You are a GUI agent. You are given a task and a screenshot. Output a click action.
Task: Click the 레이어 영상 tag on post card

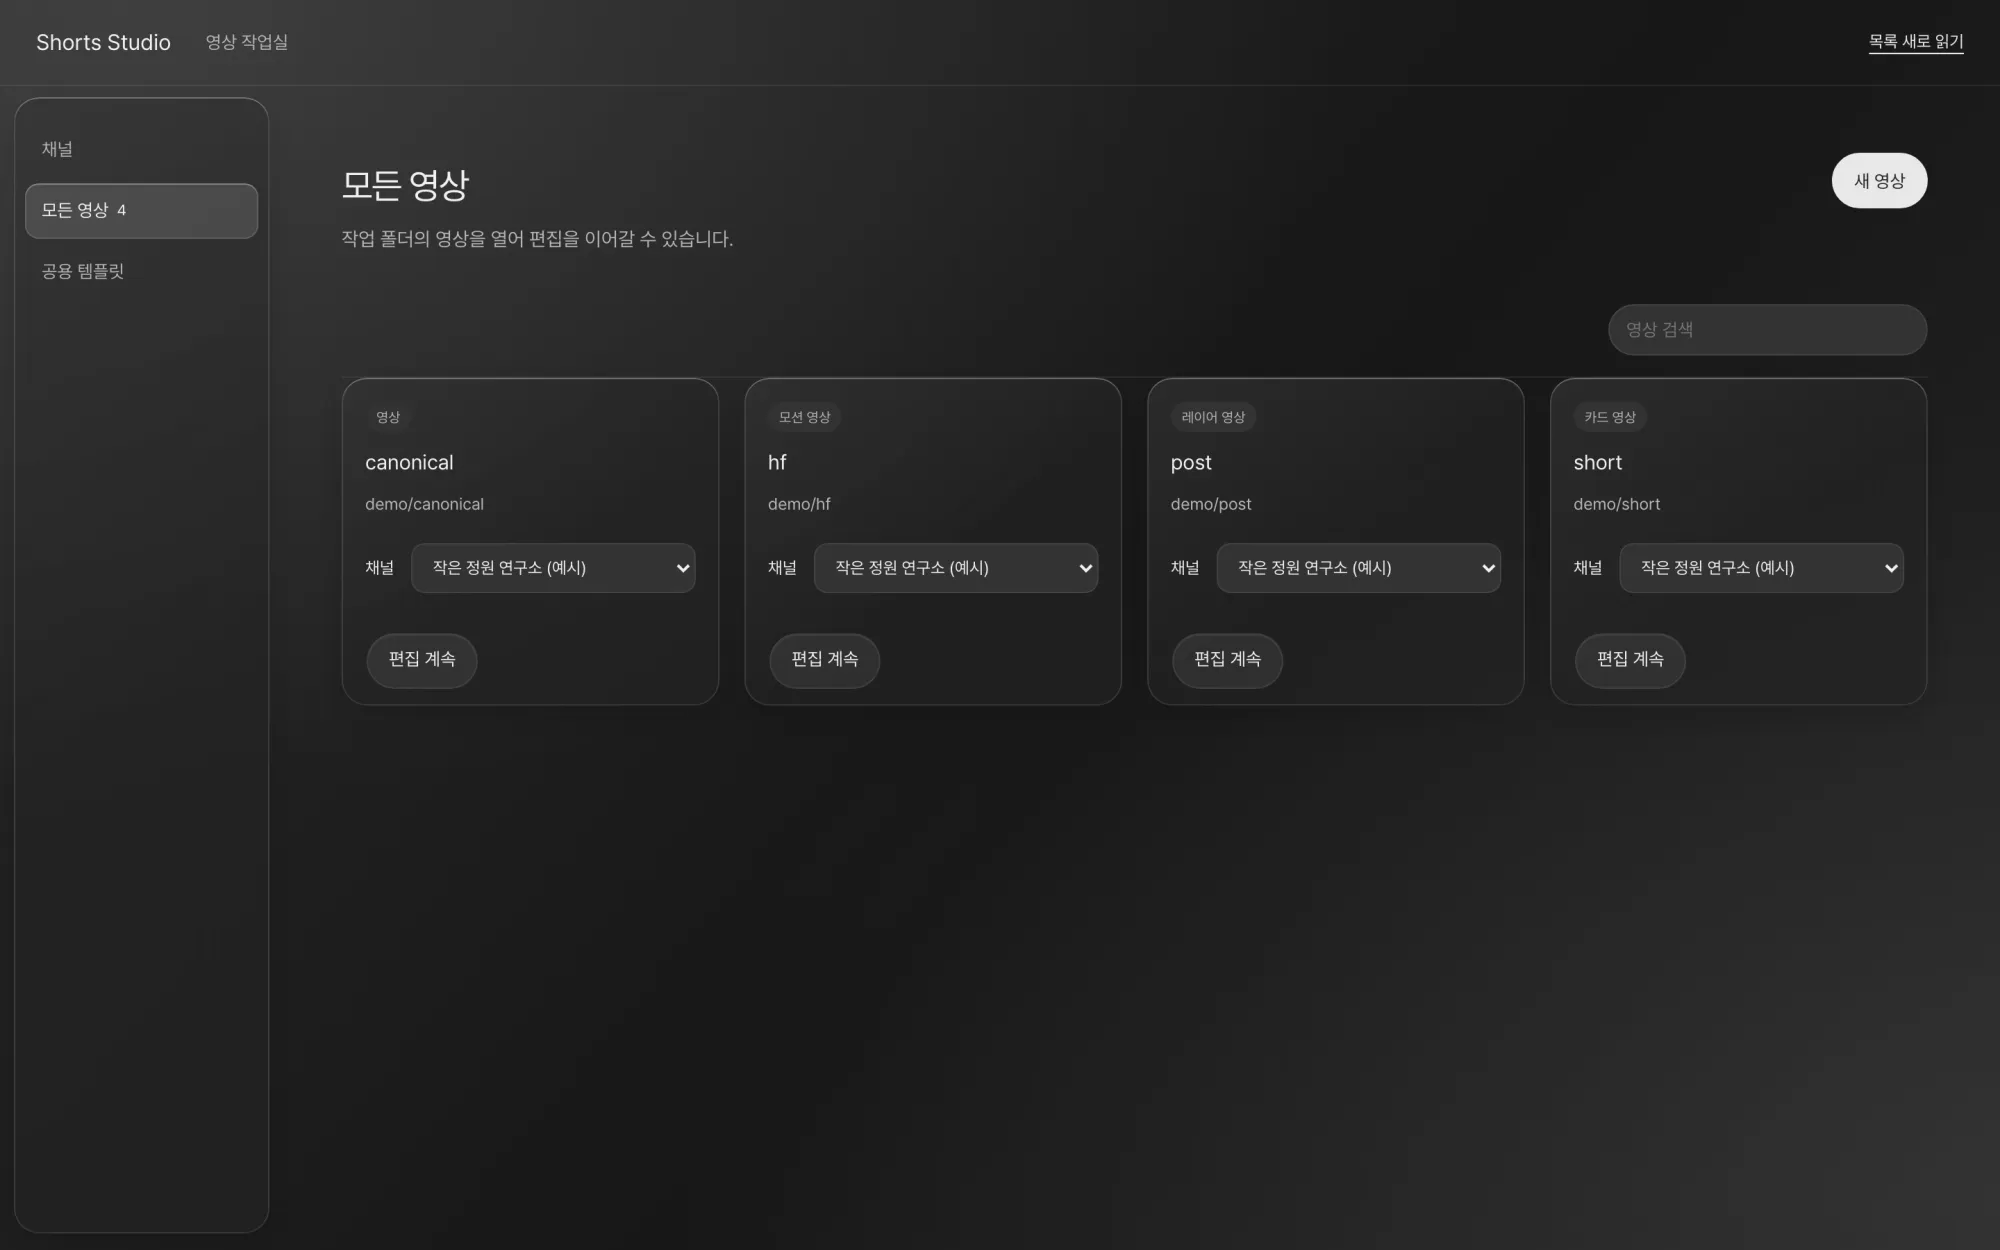(x=1213, y=417)
